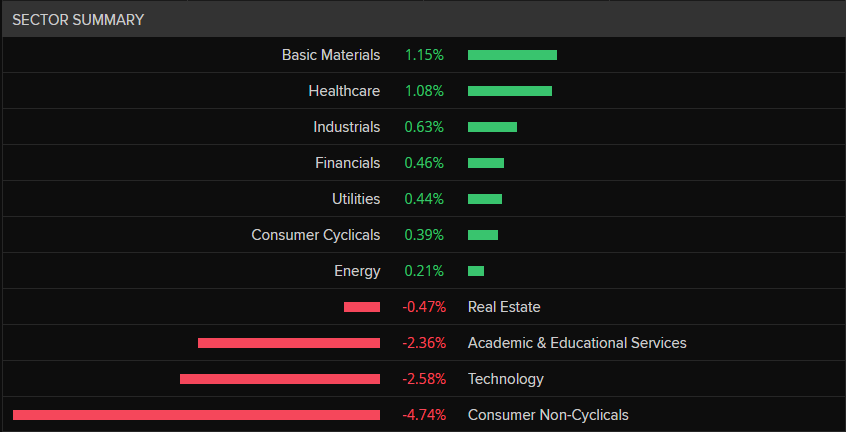Select the Utilities sector

[356, 199]
